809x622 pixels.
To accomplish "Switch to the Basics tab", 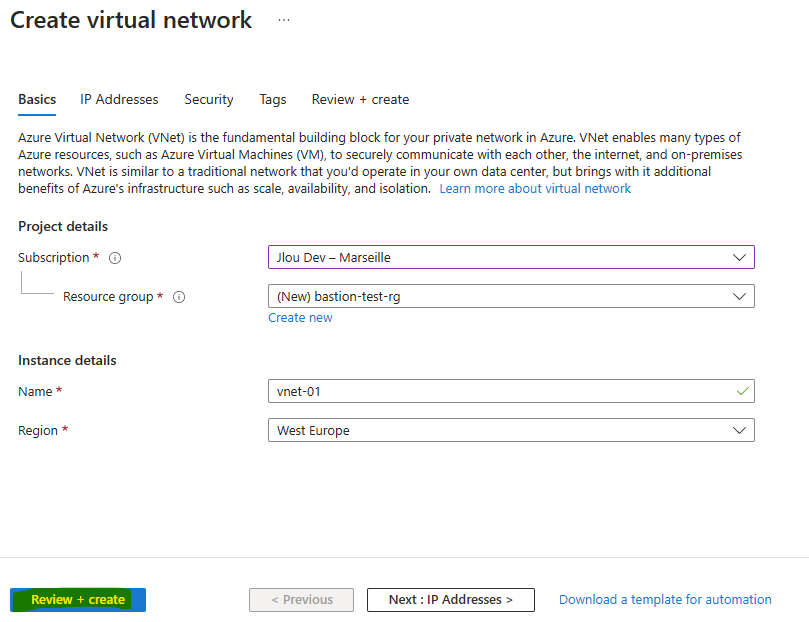I will pos(37,100).
